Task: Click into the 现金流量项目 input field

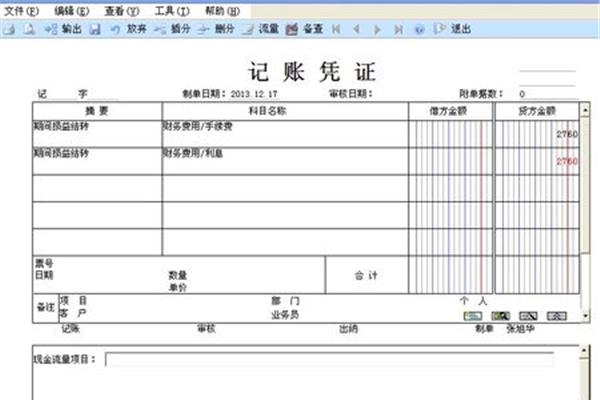Action: pyautogui.click(x=329, y=359)
